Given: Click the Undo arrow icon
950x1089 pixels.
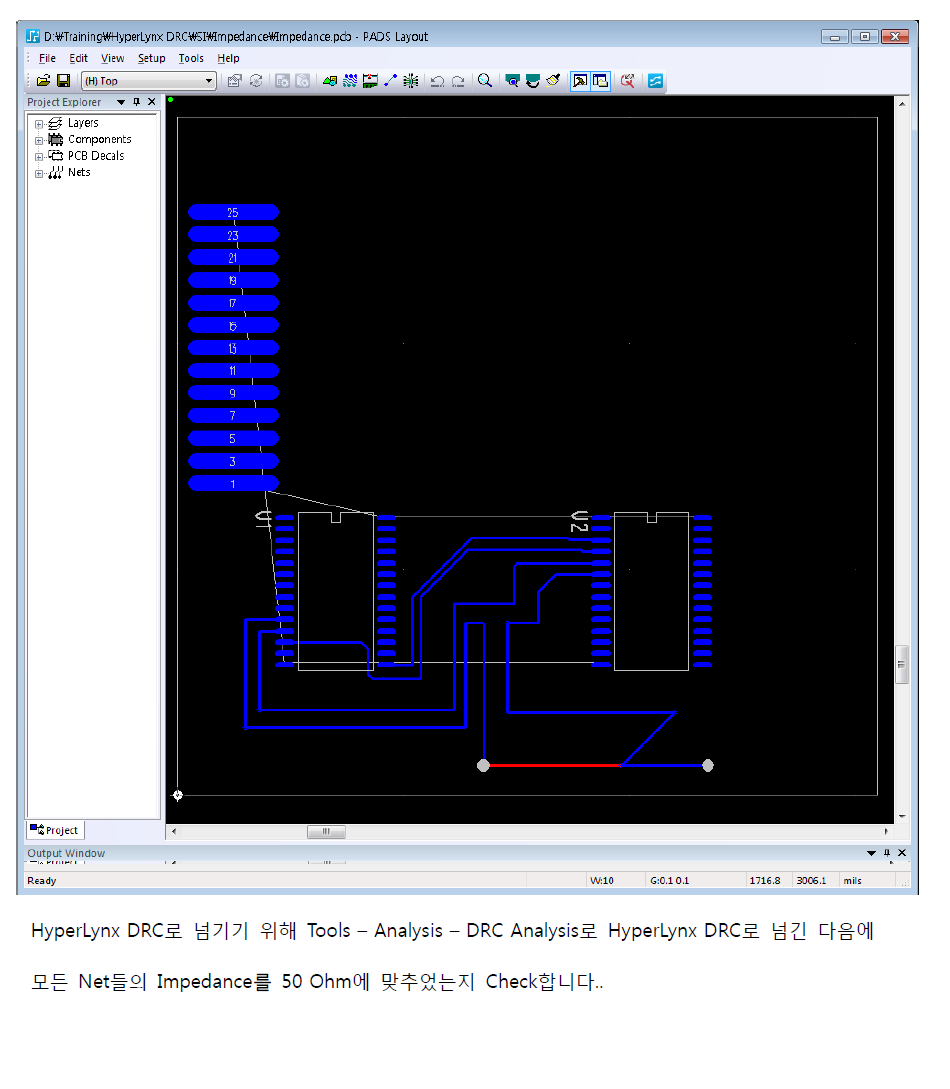Looking at the screenshot, I should coord(437,81).
